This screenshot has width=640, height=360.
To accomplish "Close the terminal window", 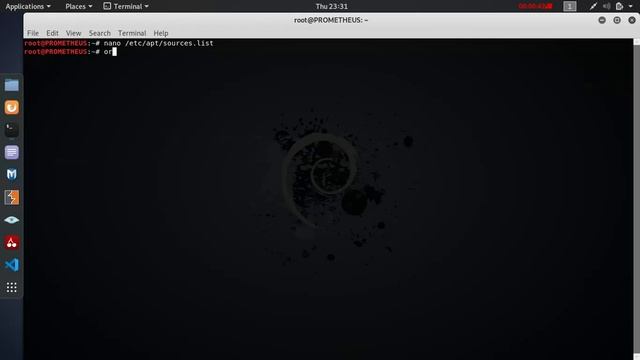I will 632,20.
